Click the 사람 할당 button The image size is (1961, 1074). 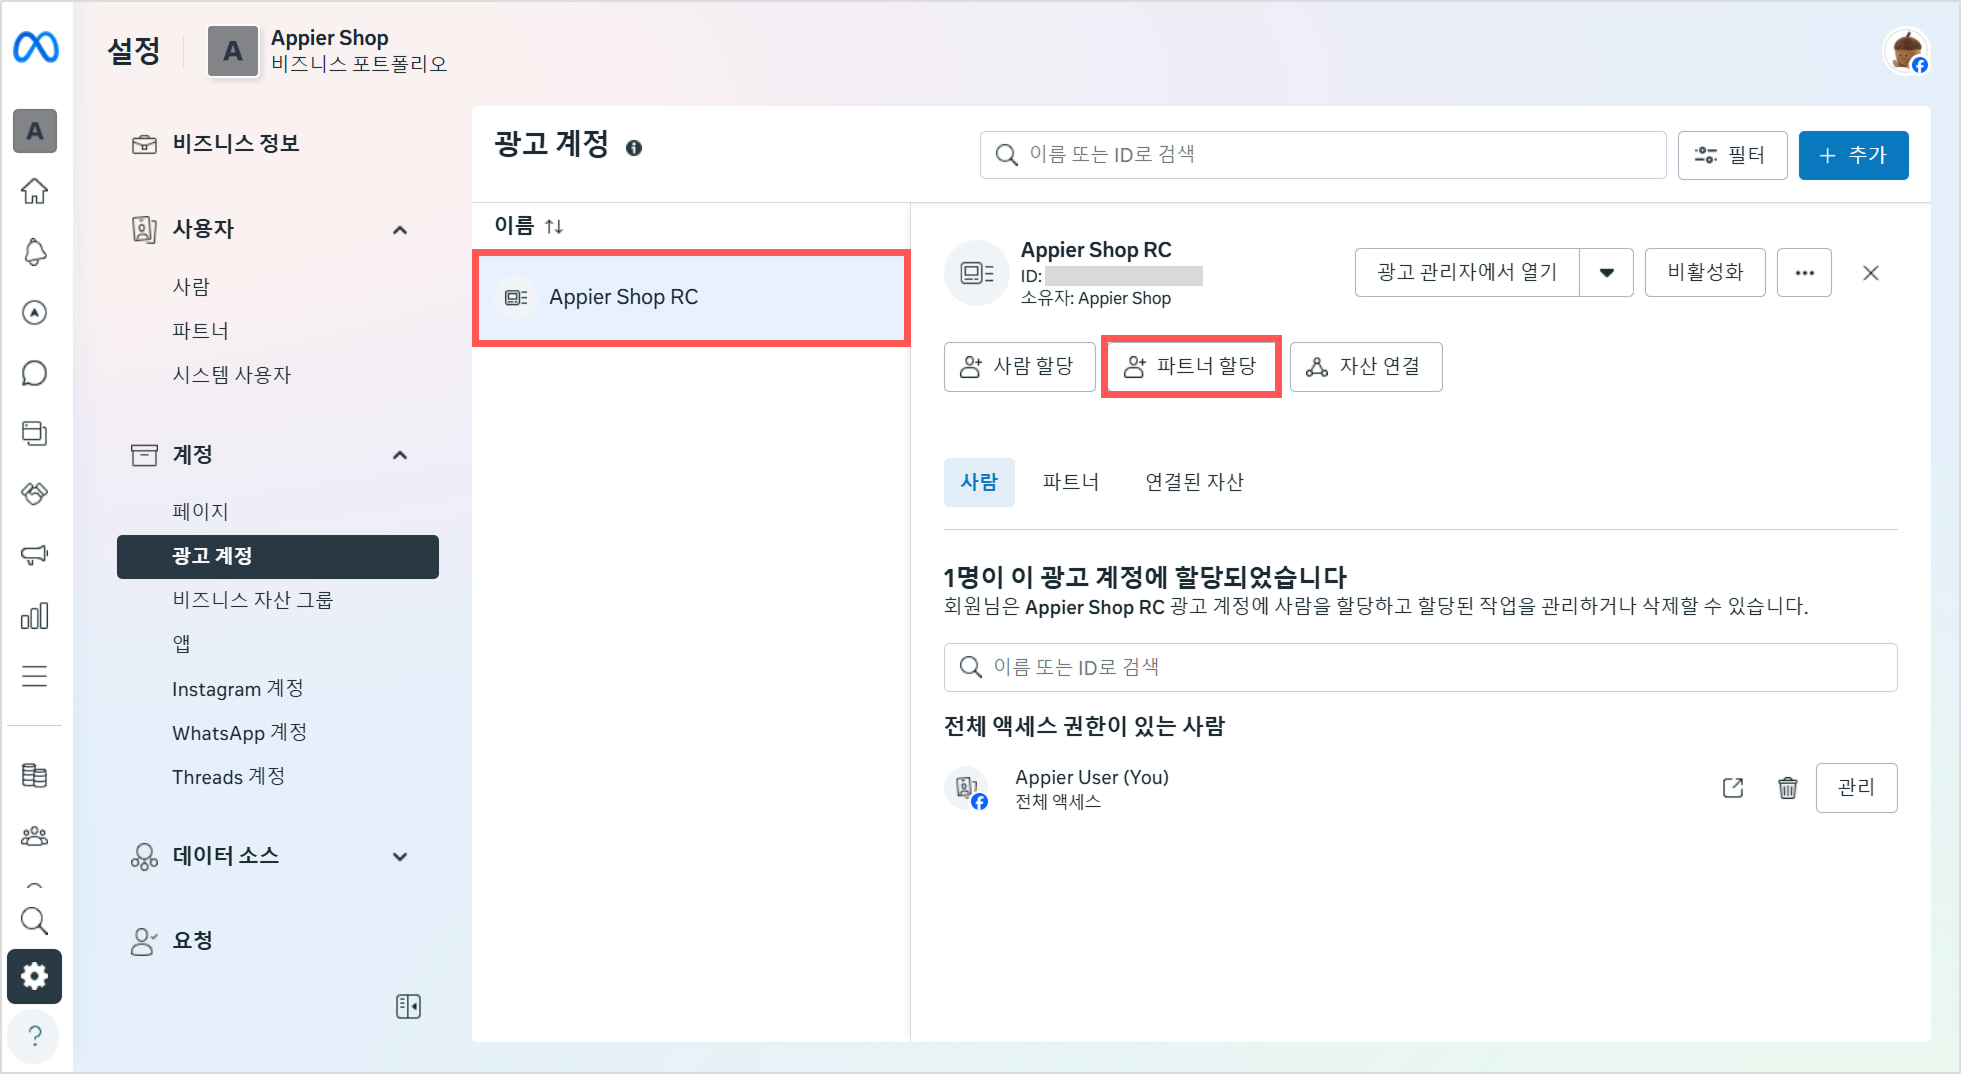1019,367
